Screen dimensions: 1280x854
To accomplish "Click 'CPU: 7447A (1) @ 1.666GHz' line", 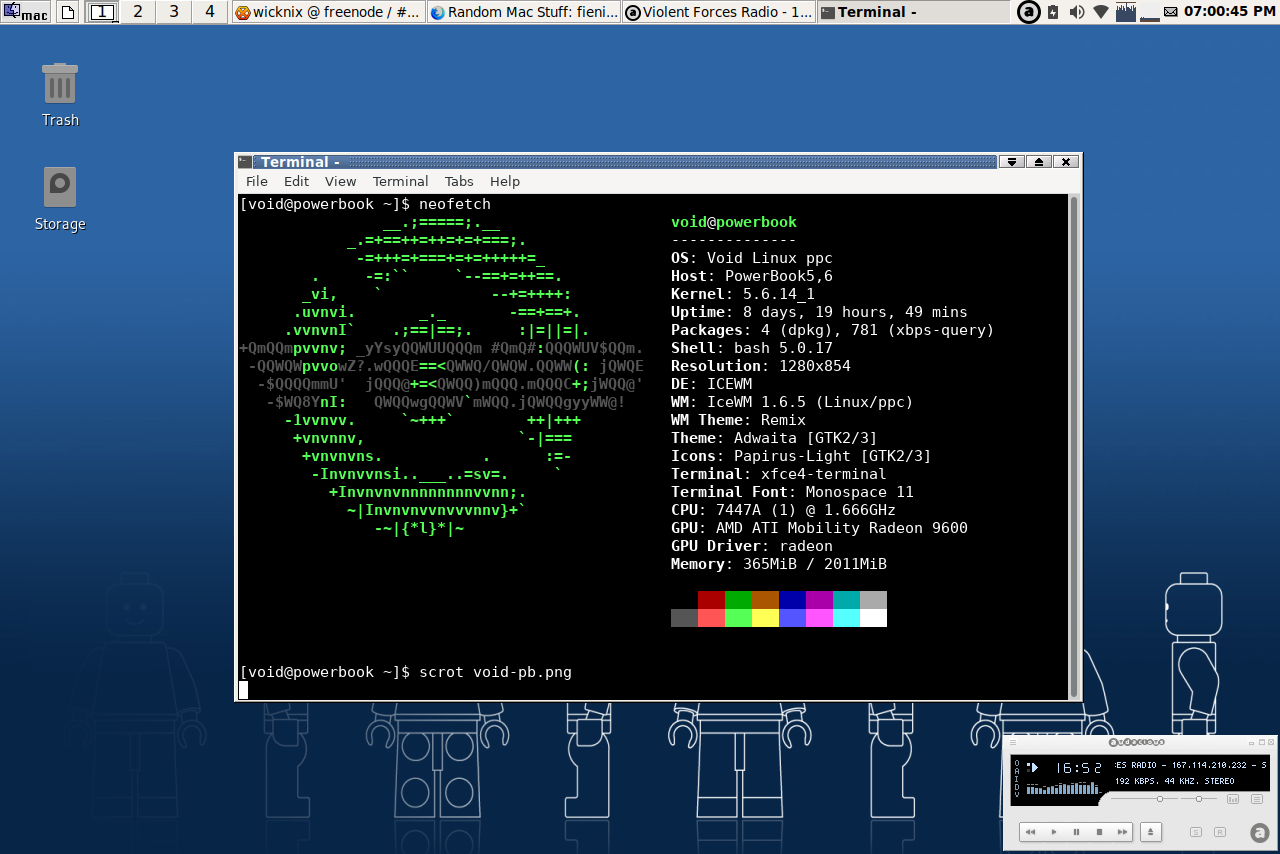I will 783,510.
